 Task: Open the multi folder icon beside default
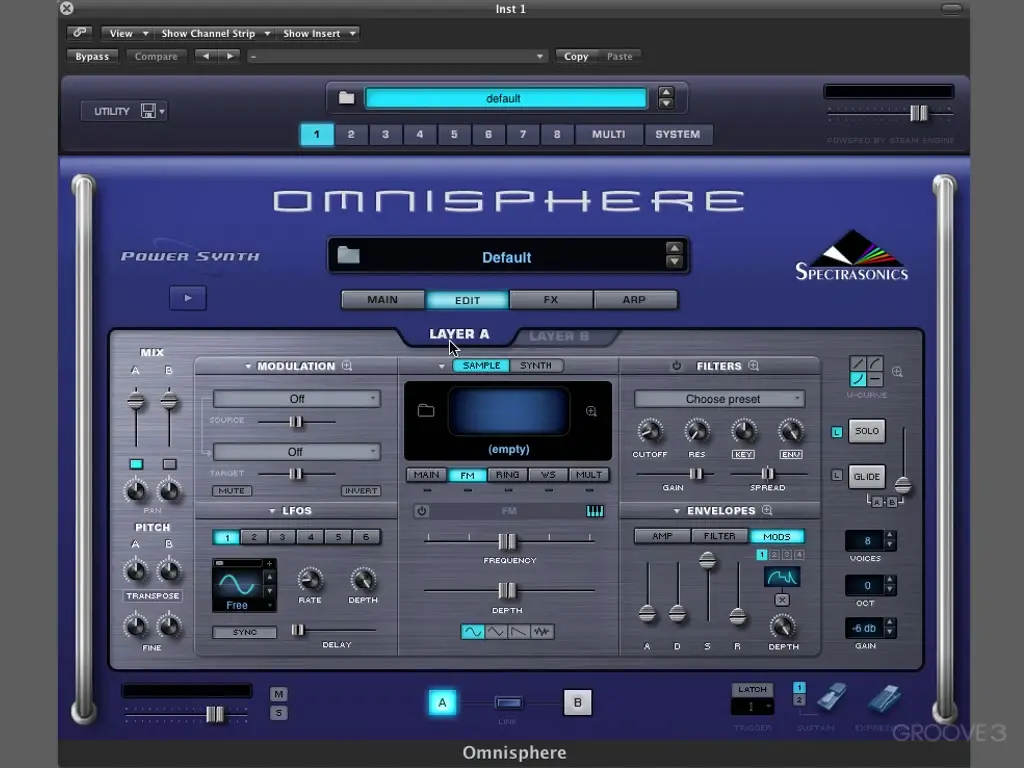346,98
